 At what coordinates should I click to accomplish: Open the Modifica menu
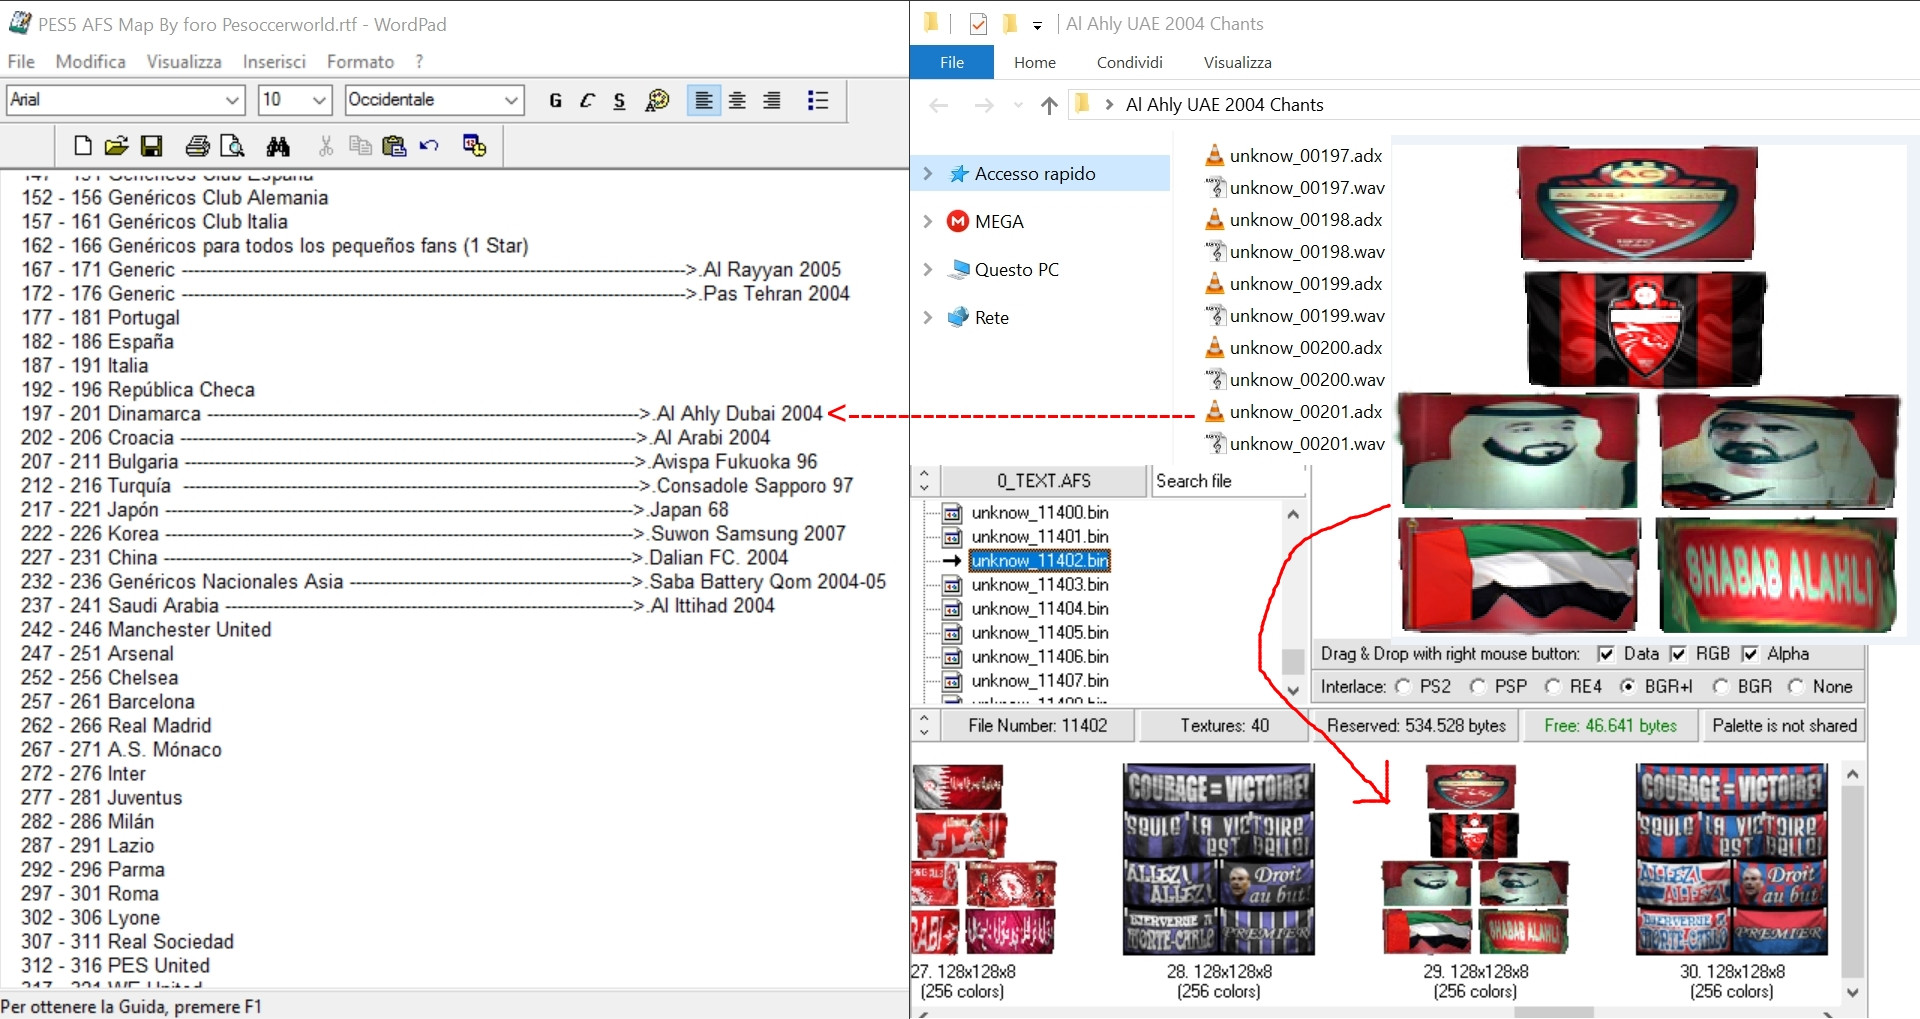point(90,62)
